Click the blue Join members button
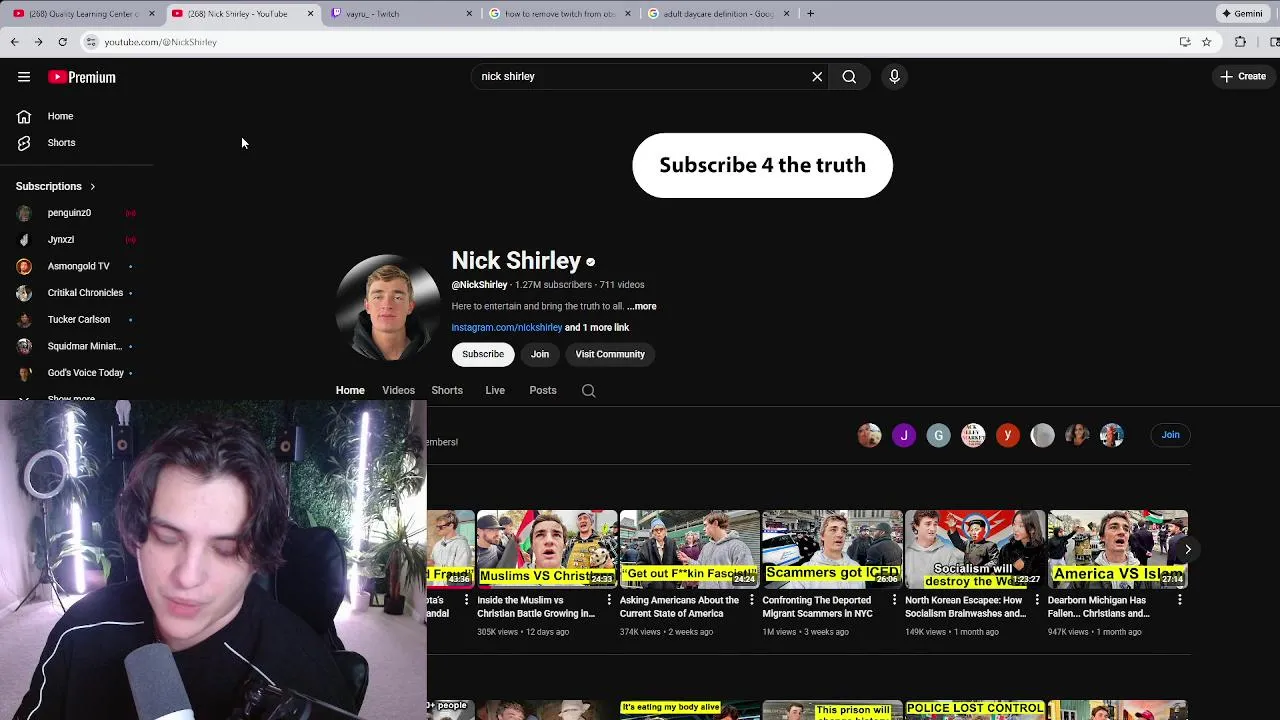The width and height of the screenshot is (1280, 720). coord(1170,435)
